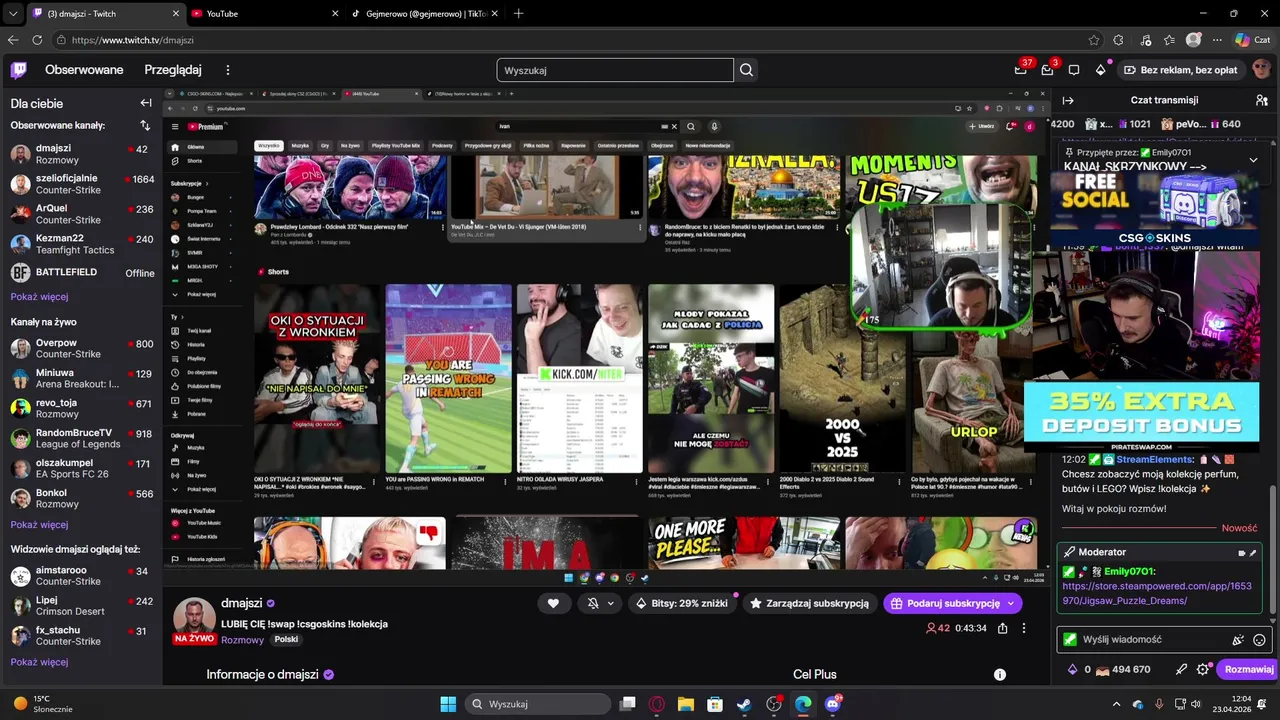Switch to the YouTube browser tab

(x=262, y=13)
